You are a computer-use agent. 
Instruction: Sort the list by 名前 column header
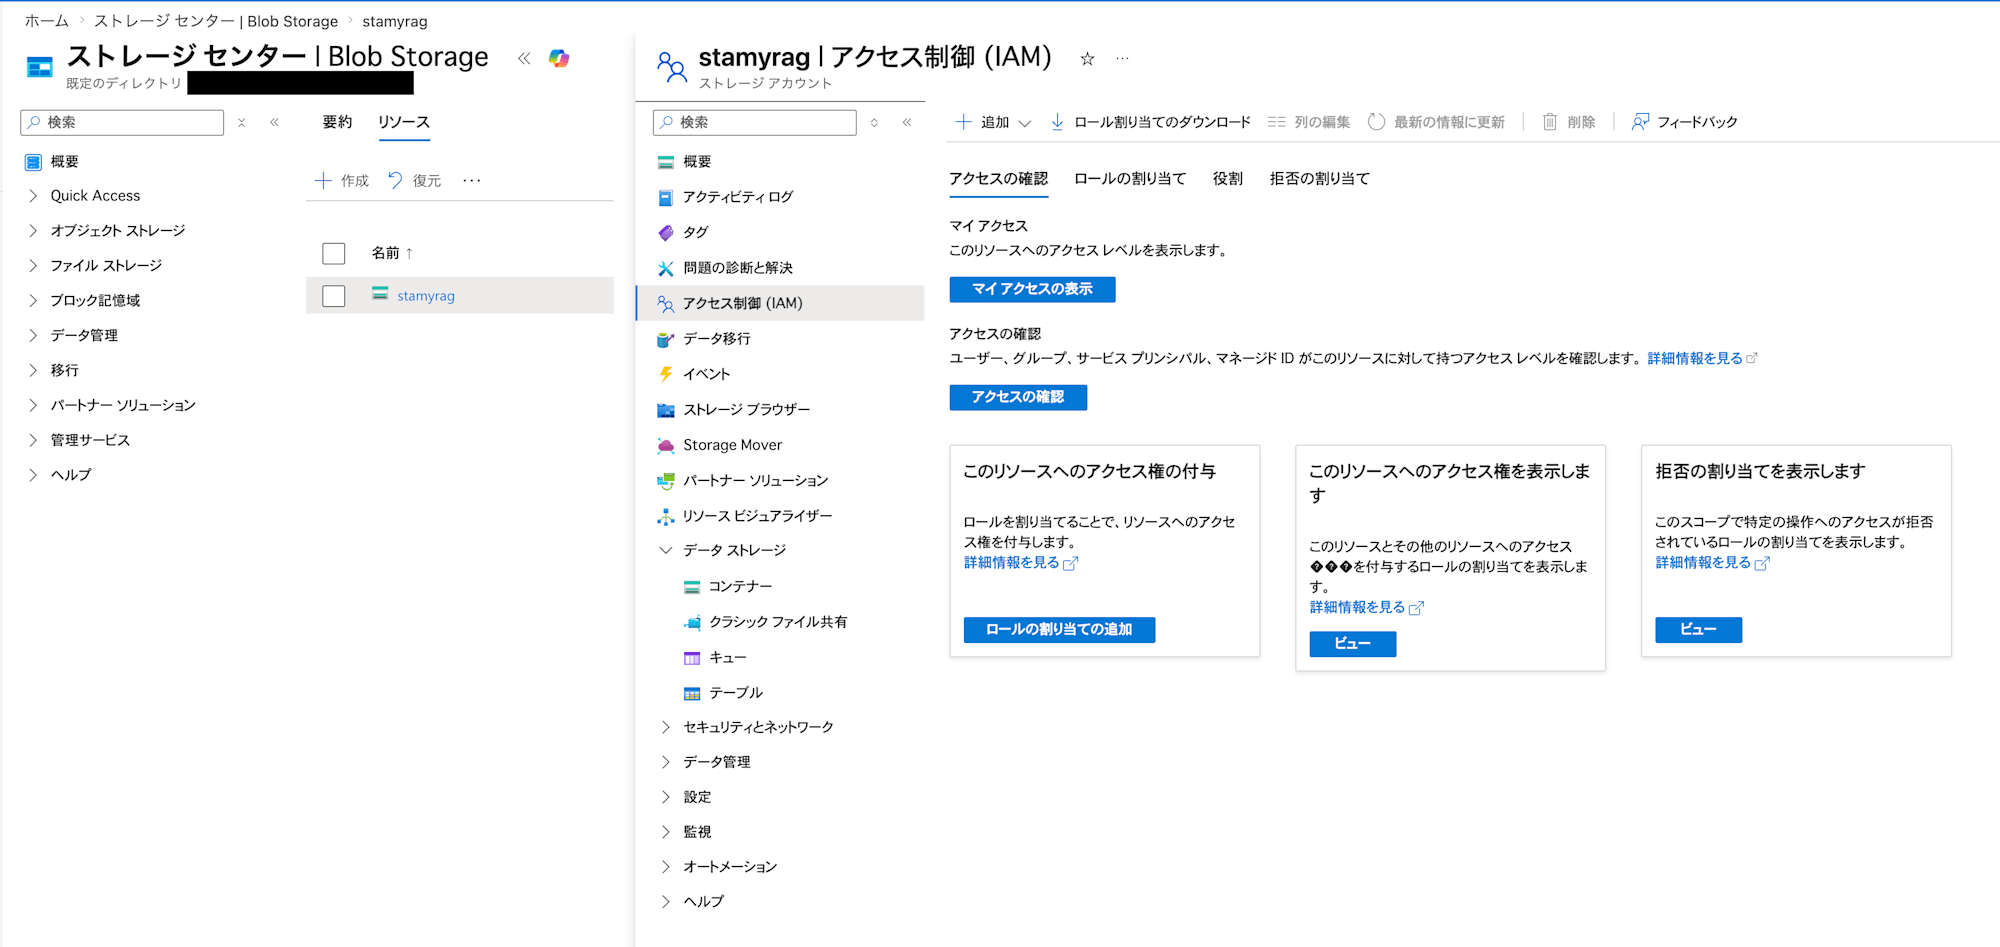pos(392,253)
